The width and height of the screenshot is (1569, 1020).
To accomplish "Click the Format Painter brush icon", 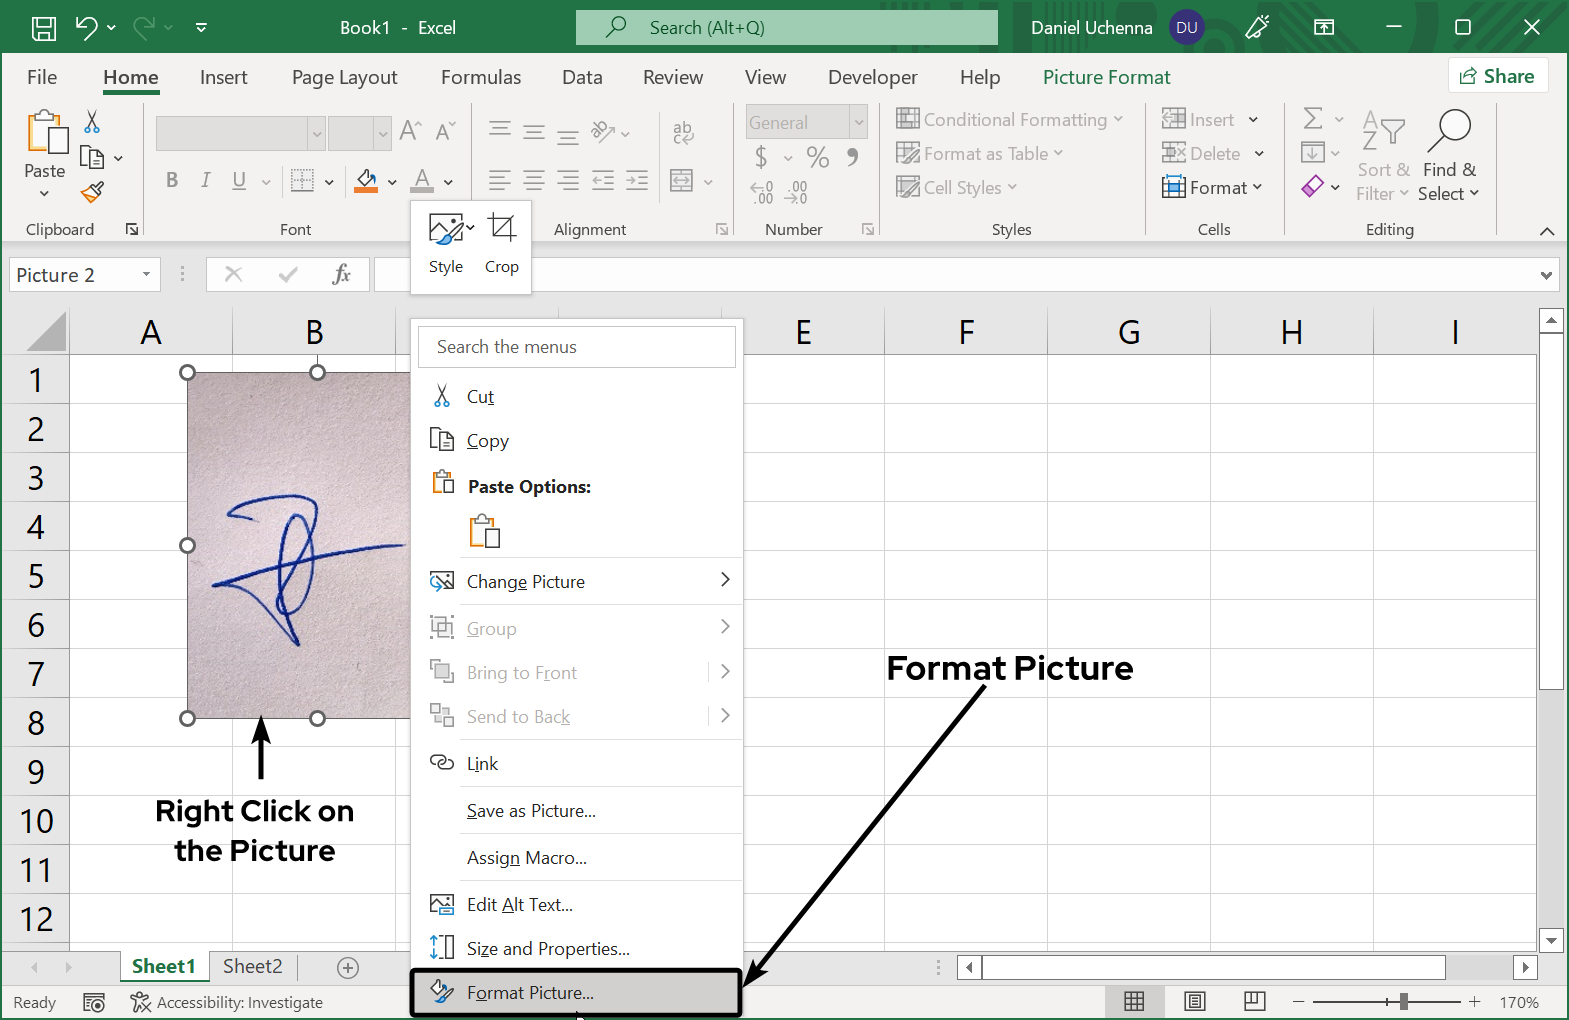I will click(92, 191).
